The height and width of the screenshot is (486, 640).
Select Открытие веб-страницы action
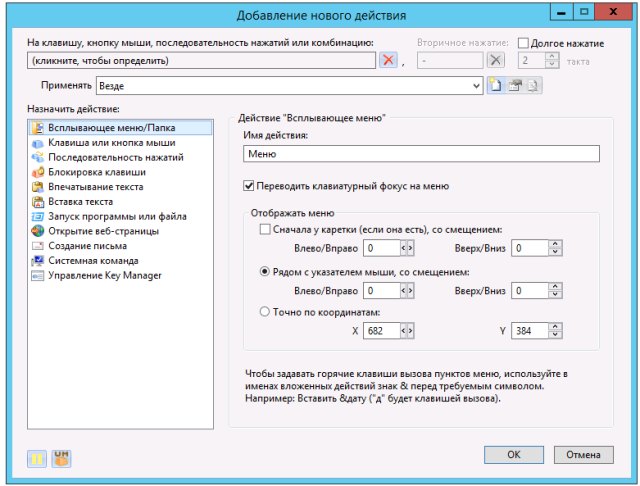pyautogui.click(x=95, y=231)
